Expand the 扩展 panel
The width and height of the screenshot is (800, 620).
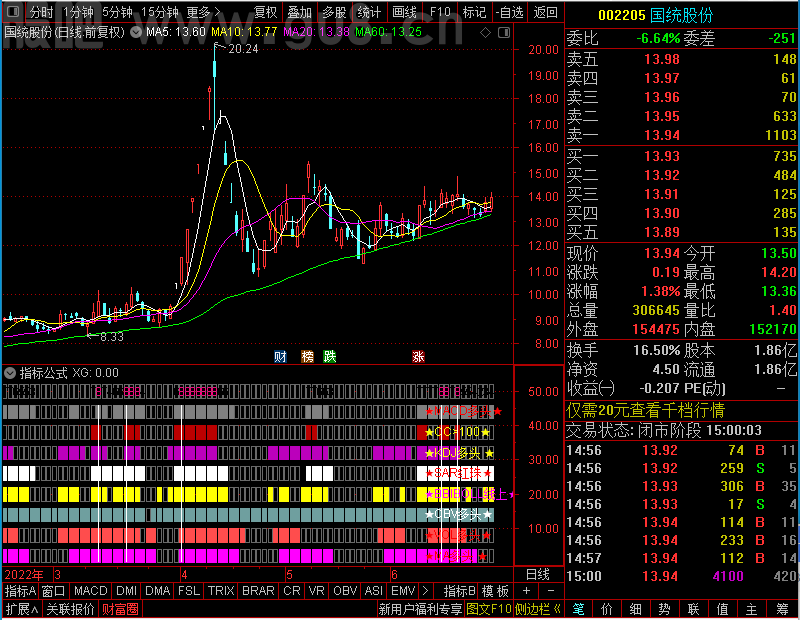(x=22, y=609)
